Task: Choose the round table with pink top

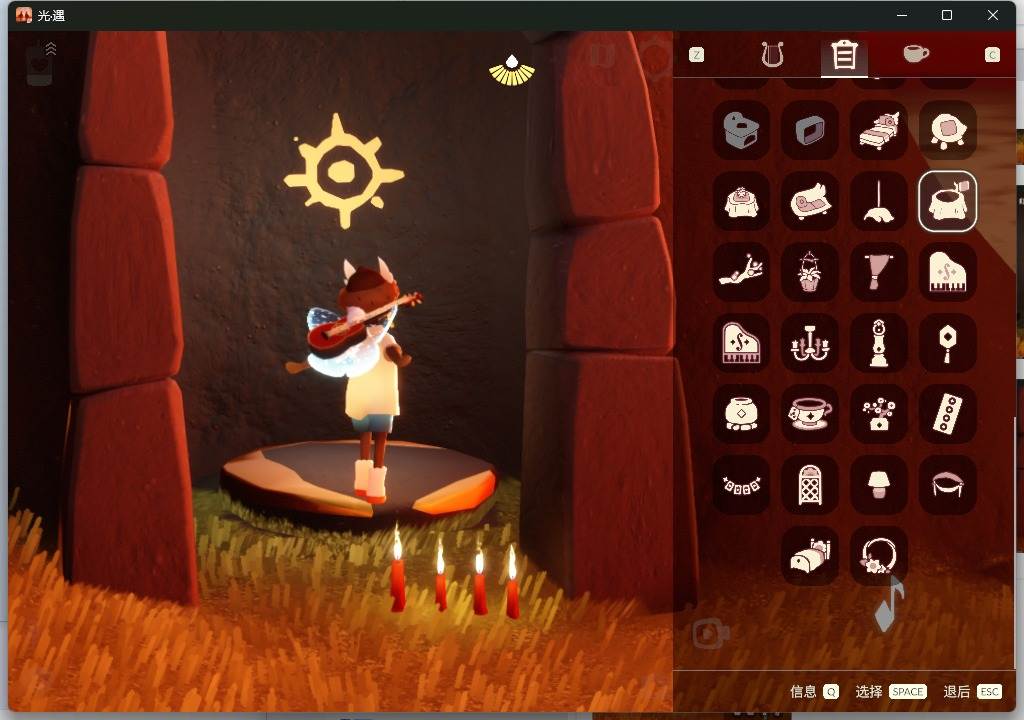Action: coord(948,129)
